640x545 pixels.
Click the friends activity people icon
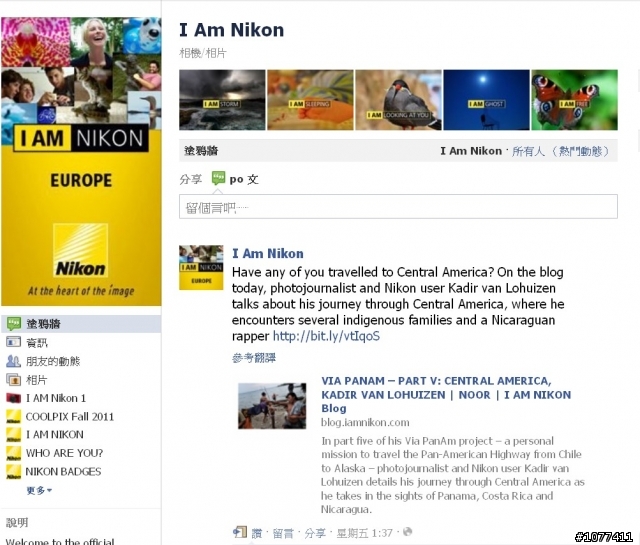[x=13, y=361]
